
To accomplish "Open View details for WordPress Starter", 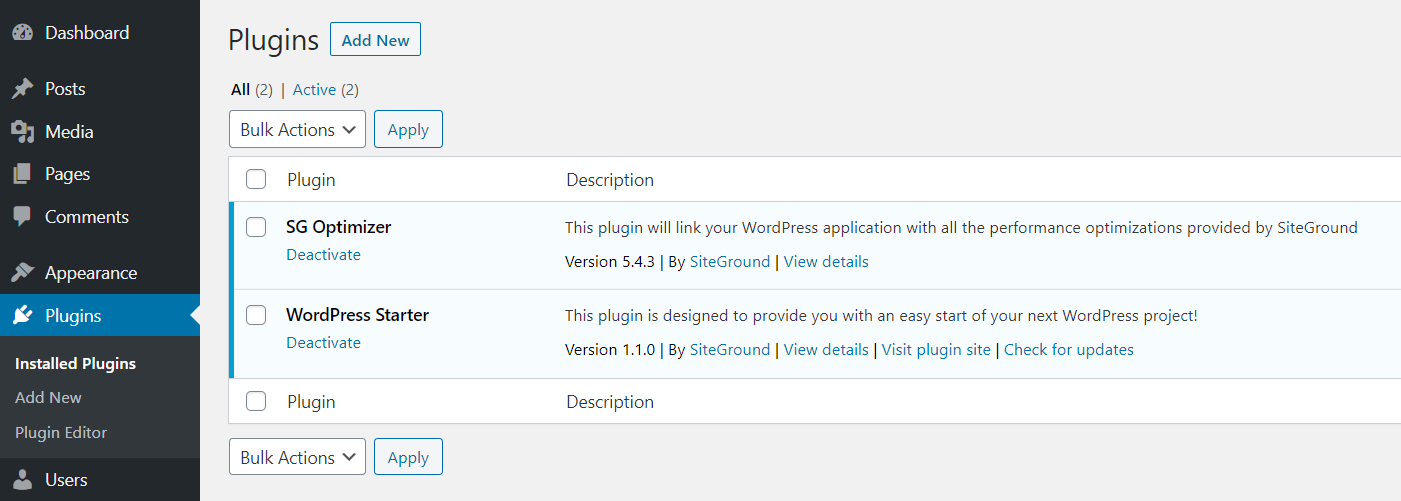I will [826, 350].
